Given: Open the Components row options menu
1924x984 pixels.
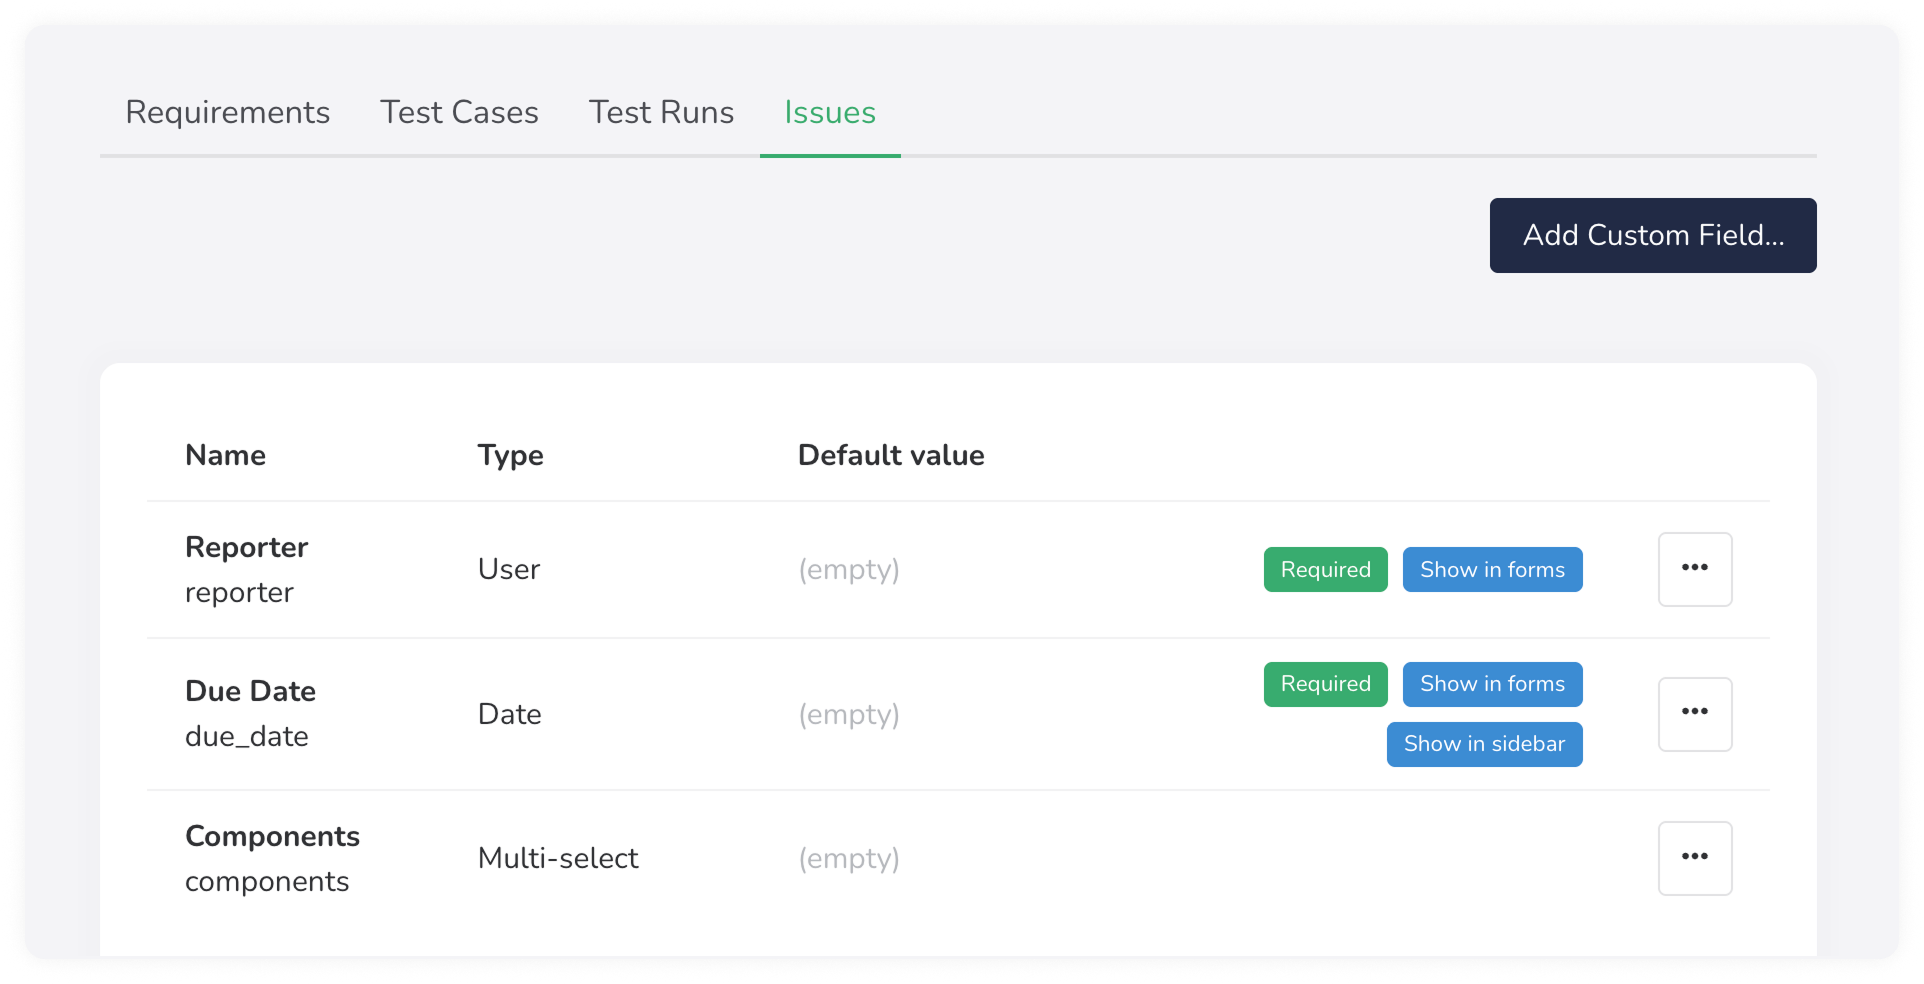Looking at the screenshot, I should coord(1694,857).
